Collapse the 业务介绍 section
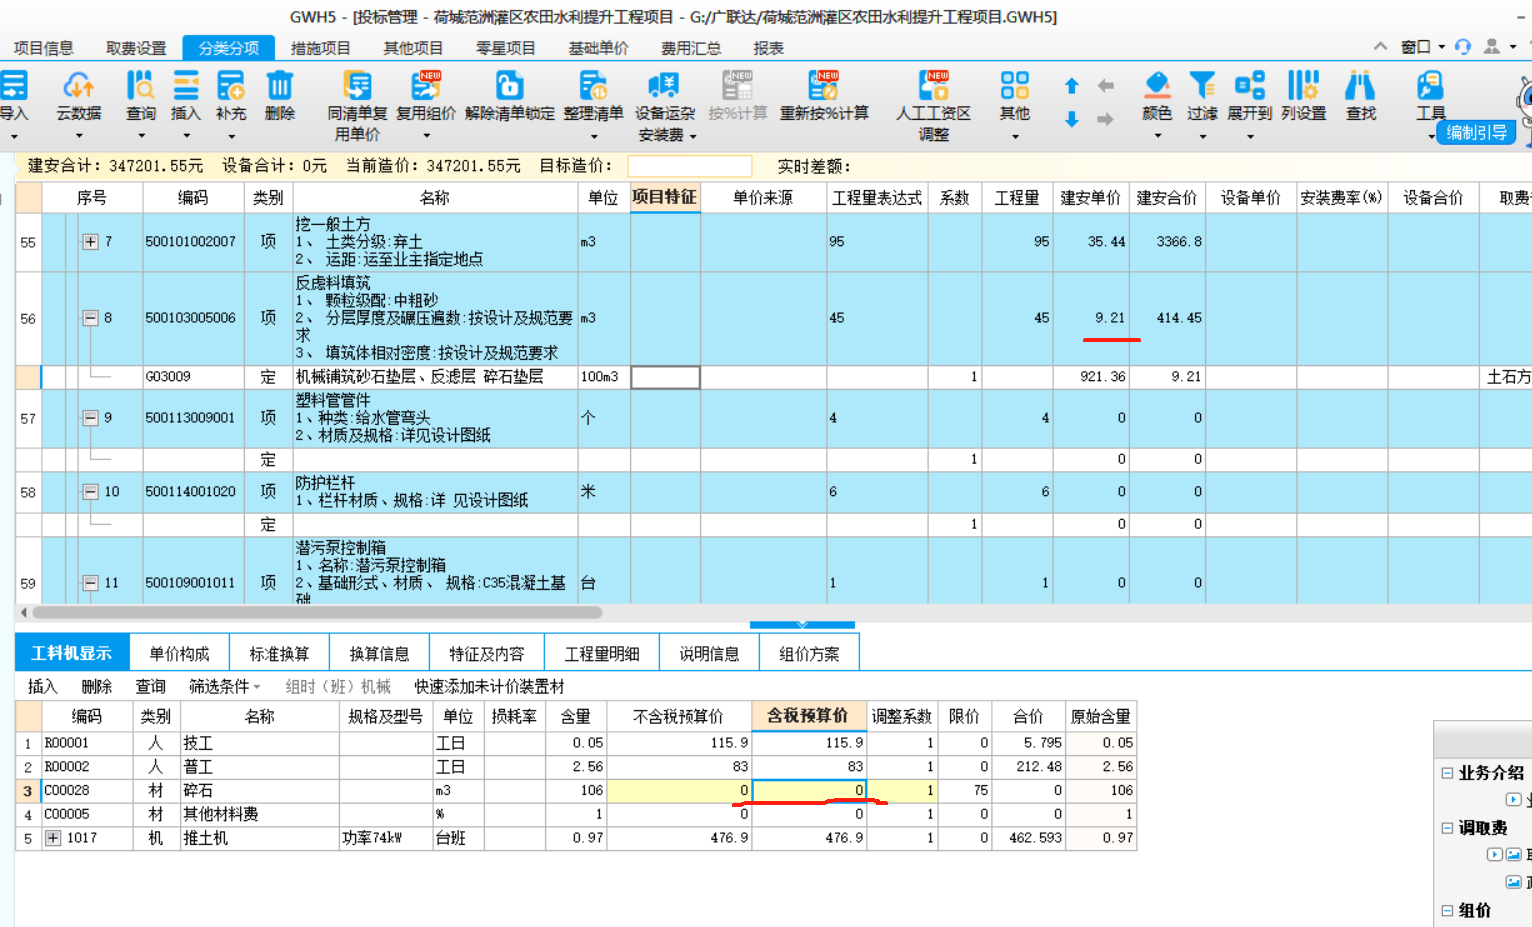1532x927 pixels. click(1446, 773)
